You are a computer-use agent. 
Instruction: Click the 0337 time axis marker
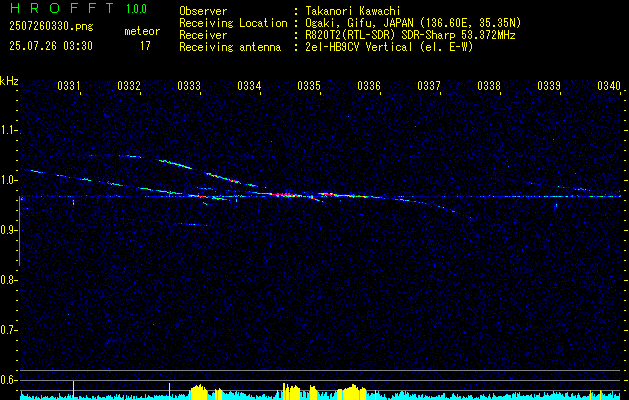(x=429, y=86)
